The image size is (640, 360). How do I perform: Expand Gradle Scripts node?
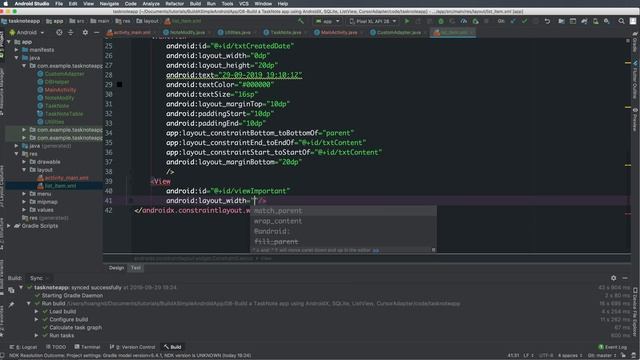tap(9, 226)
